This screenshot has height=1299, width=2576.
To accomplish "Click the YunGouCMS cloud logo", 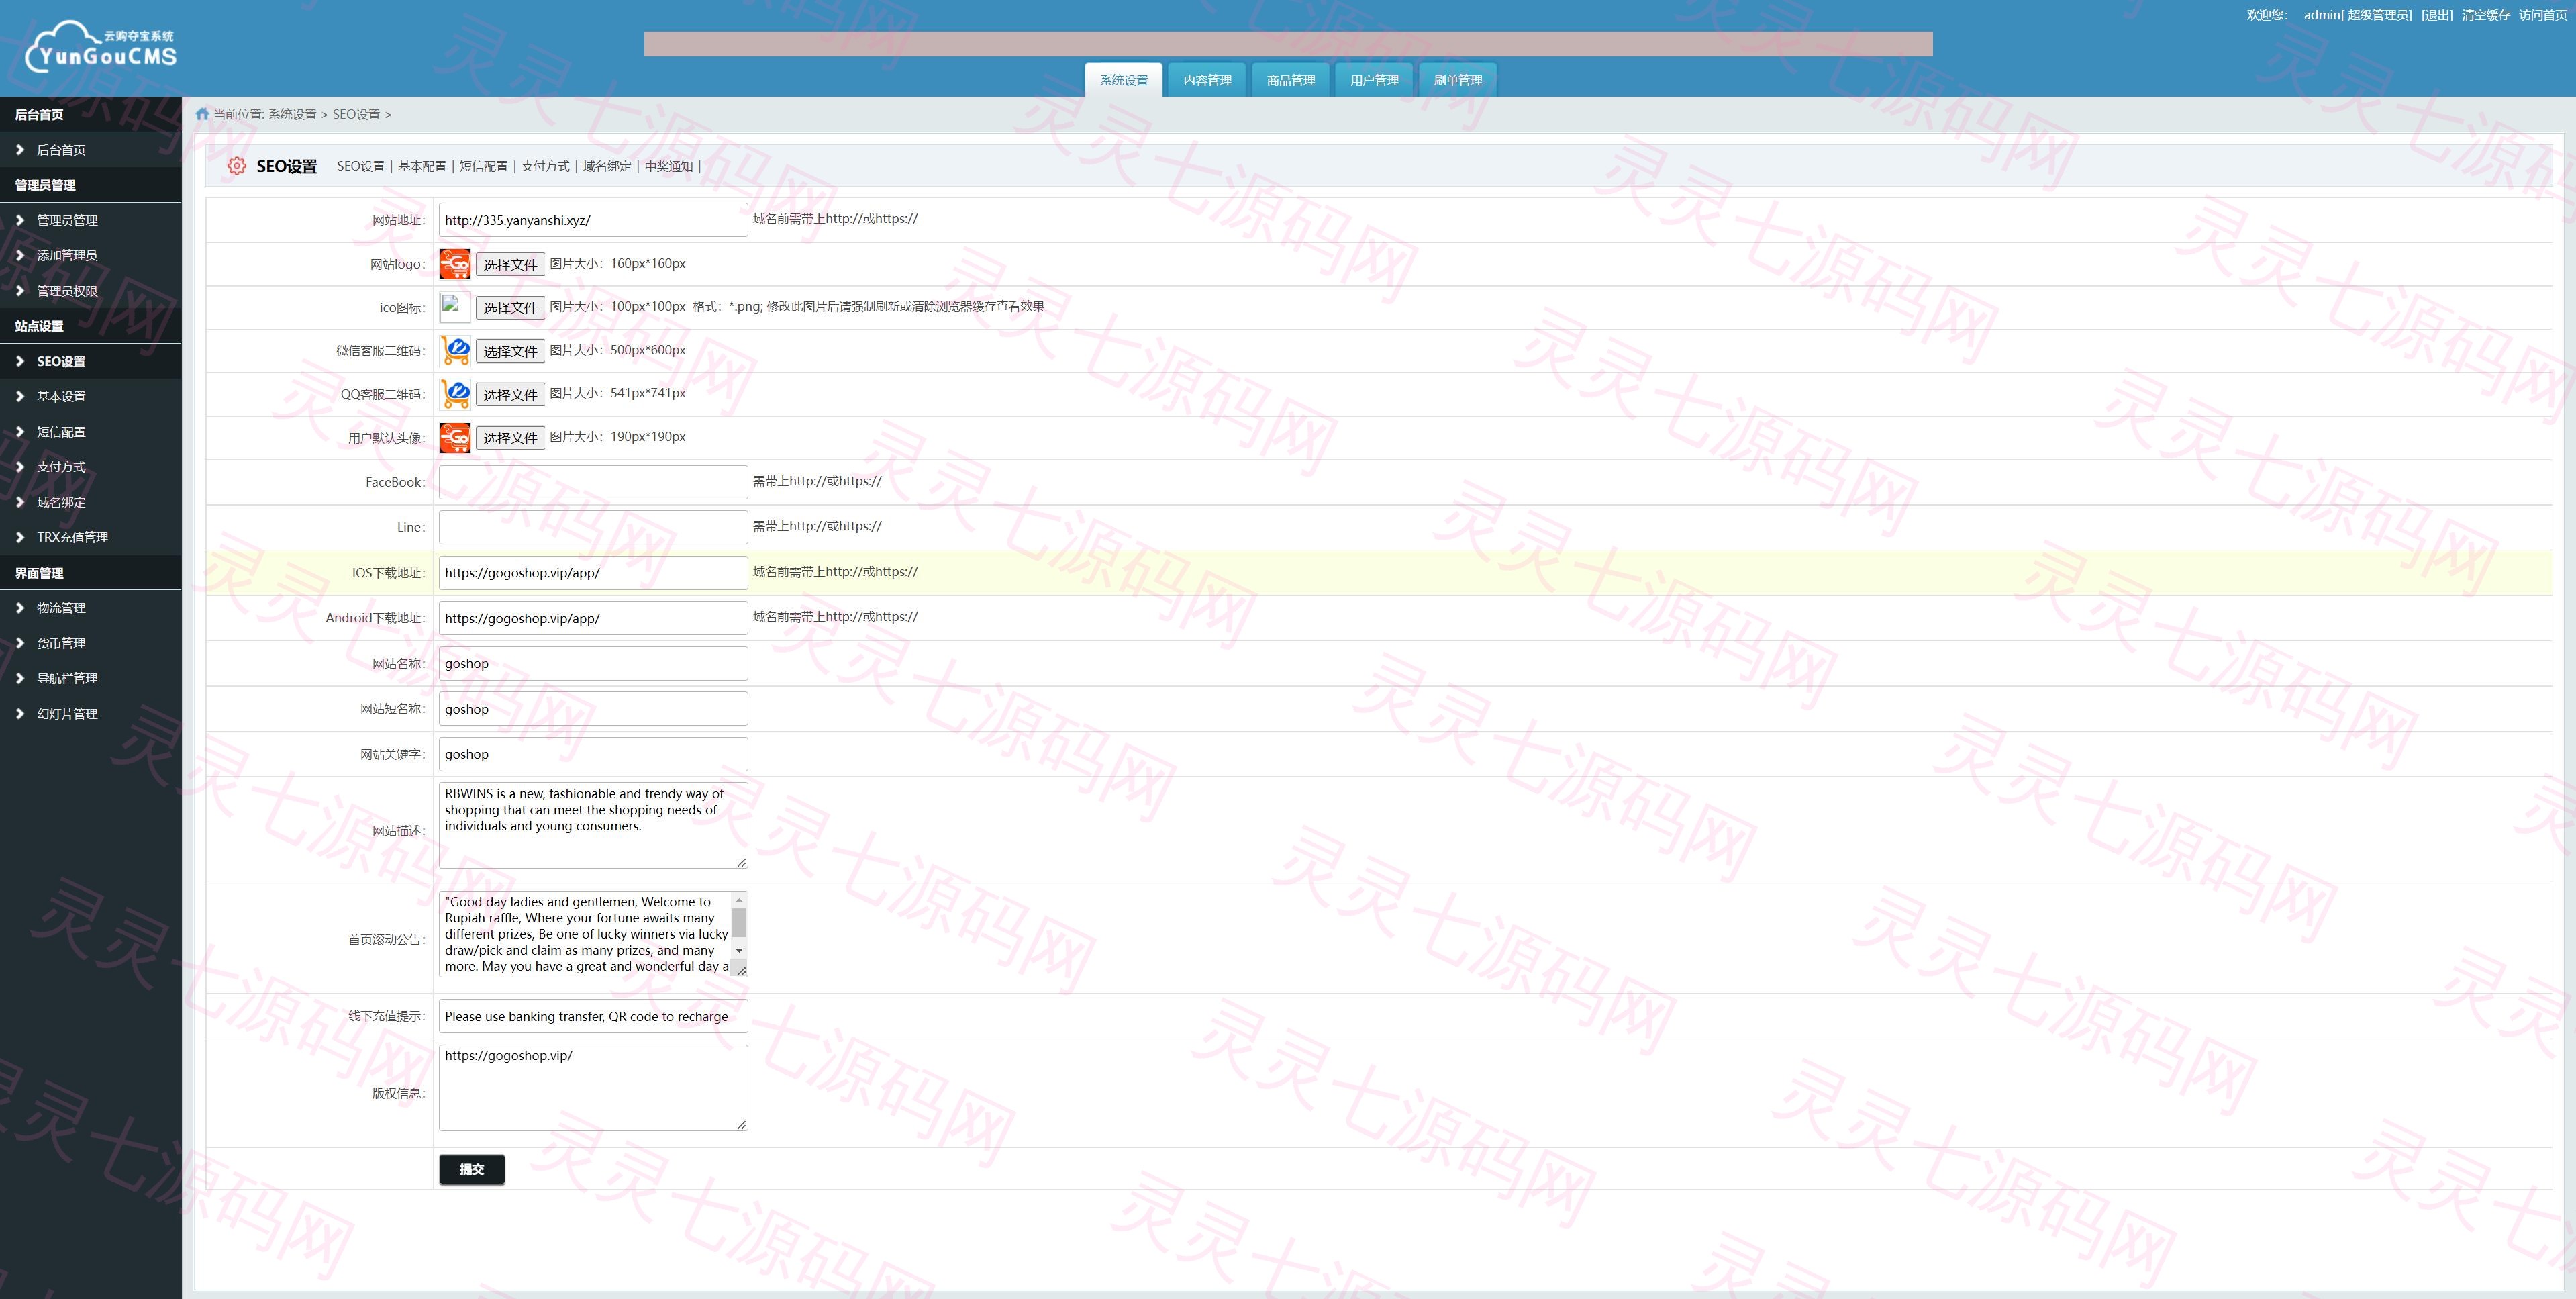I will point(101,47).
